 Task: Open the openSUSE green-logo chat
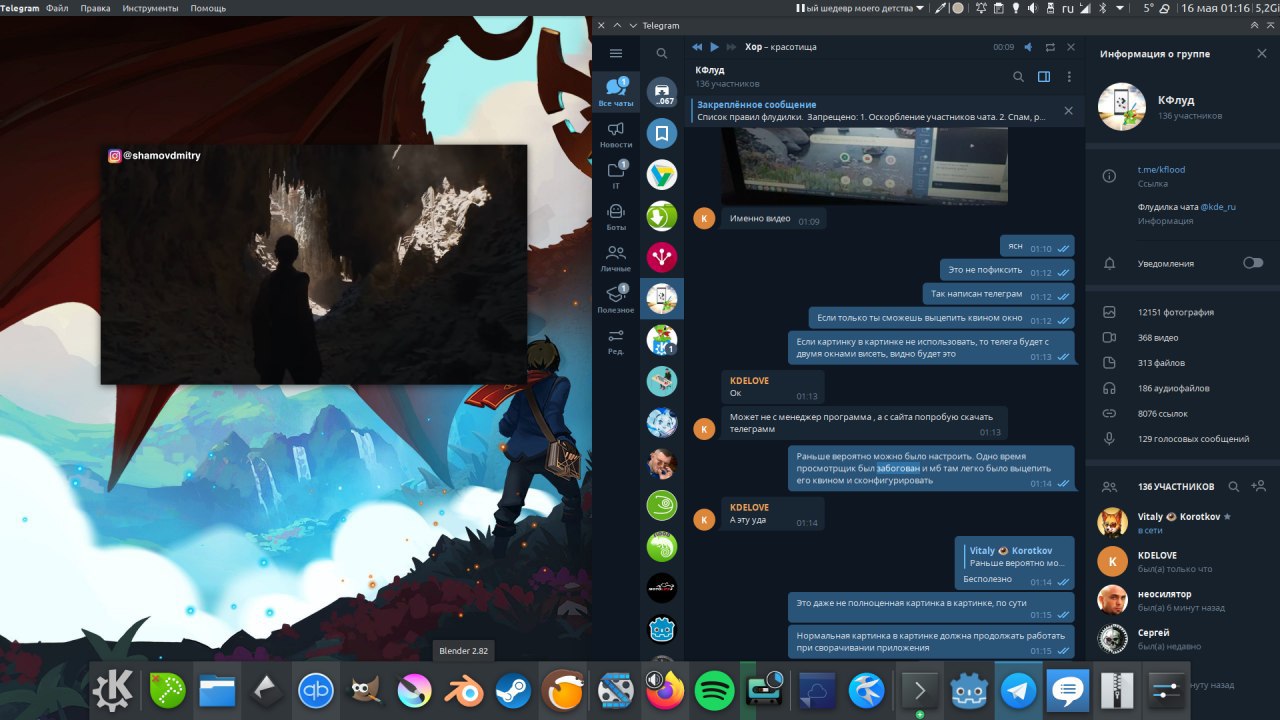coord(662,505)
